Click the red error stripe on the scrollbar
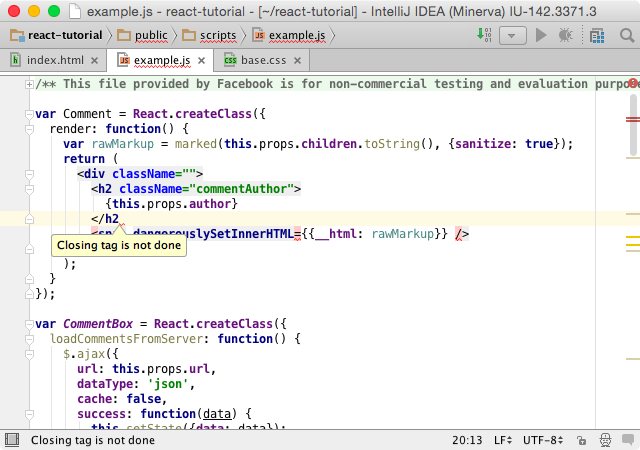The image size is (640, 450). pyautogui.click(x=633, y=119)
